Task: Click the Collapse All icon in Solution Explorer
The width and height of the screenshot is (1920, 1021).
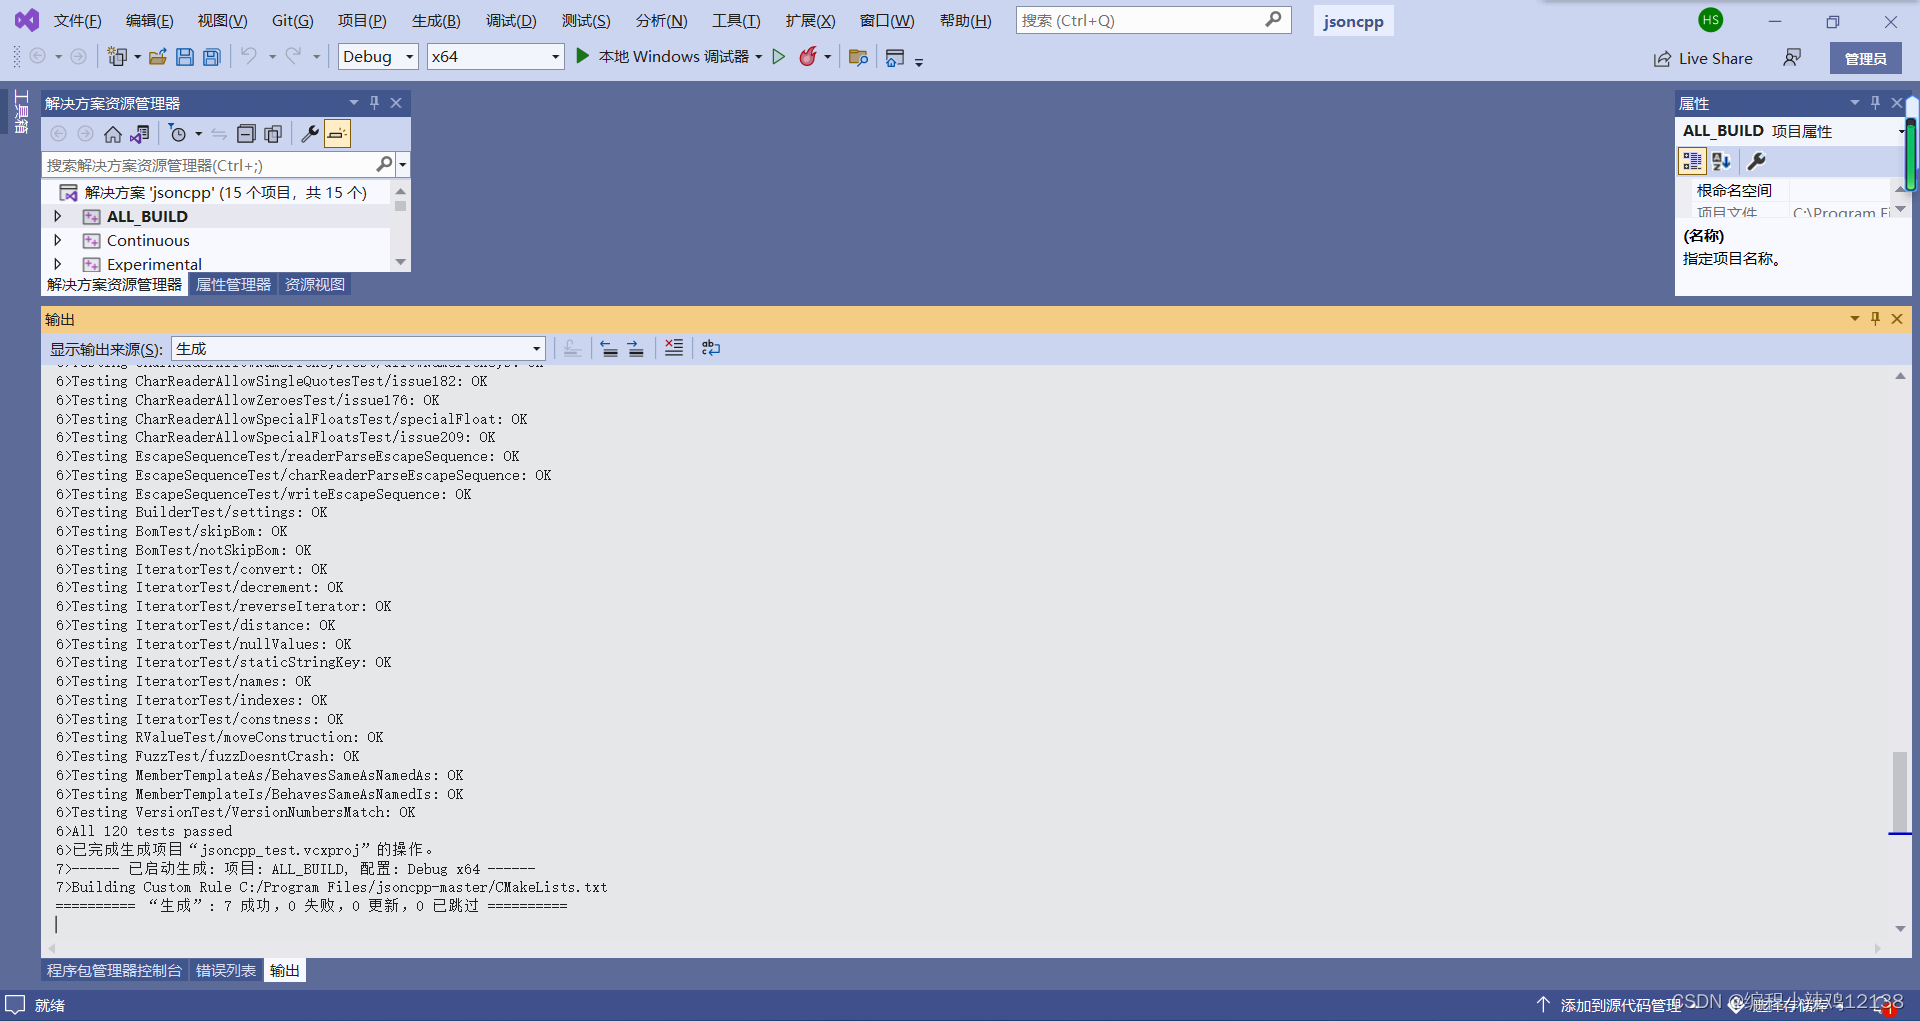Action: pos(246,133)
